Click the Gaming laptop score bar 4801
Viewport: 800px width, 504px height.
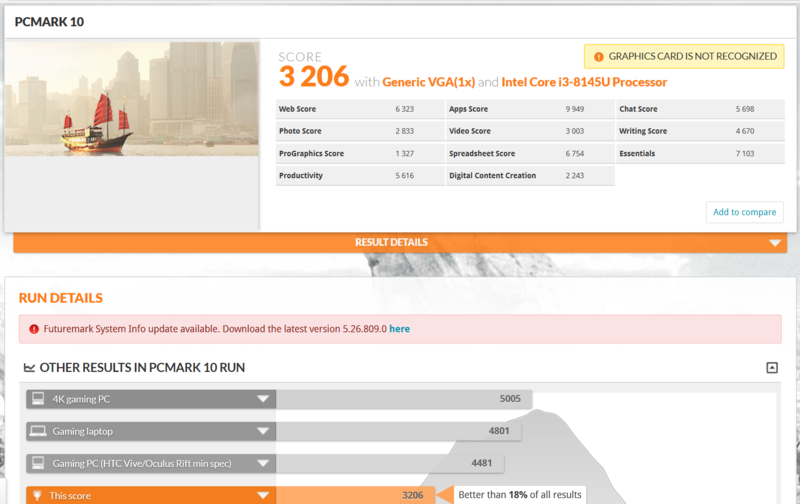398,431
